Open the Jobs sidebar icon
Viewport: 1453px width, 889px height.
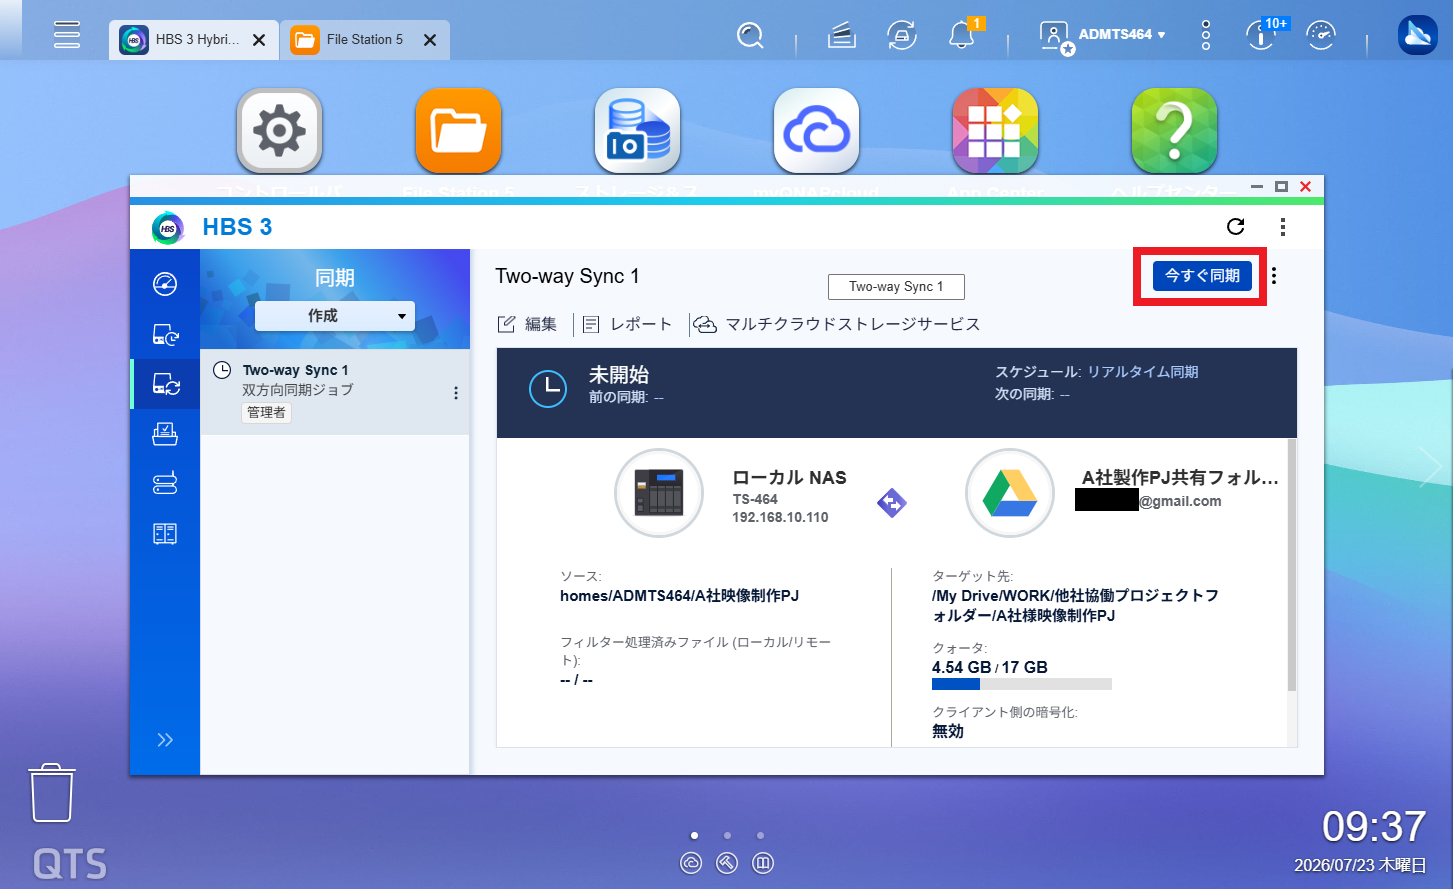pyautogui.click(x=165, y=434)
